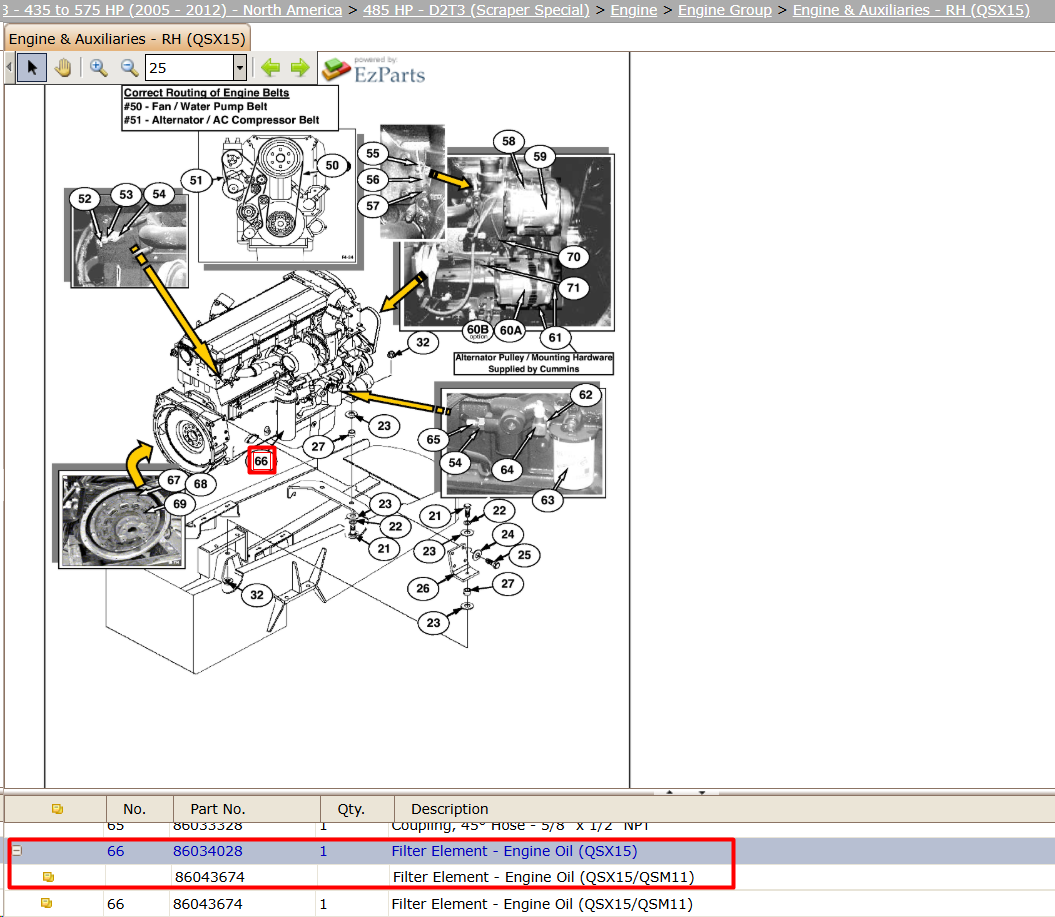The width and height of the screenshot is (1055, 917).
Task: Click callout 69 on flywheel photo
Action: point(180,505)
